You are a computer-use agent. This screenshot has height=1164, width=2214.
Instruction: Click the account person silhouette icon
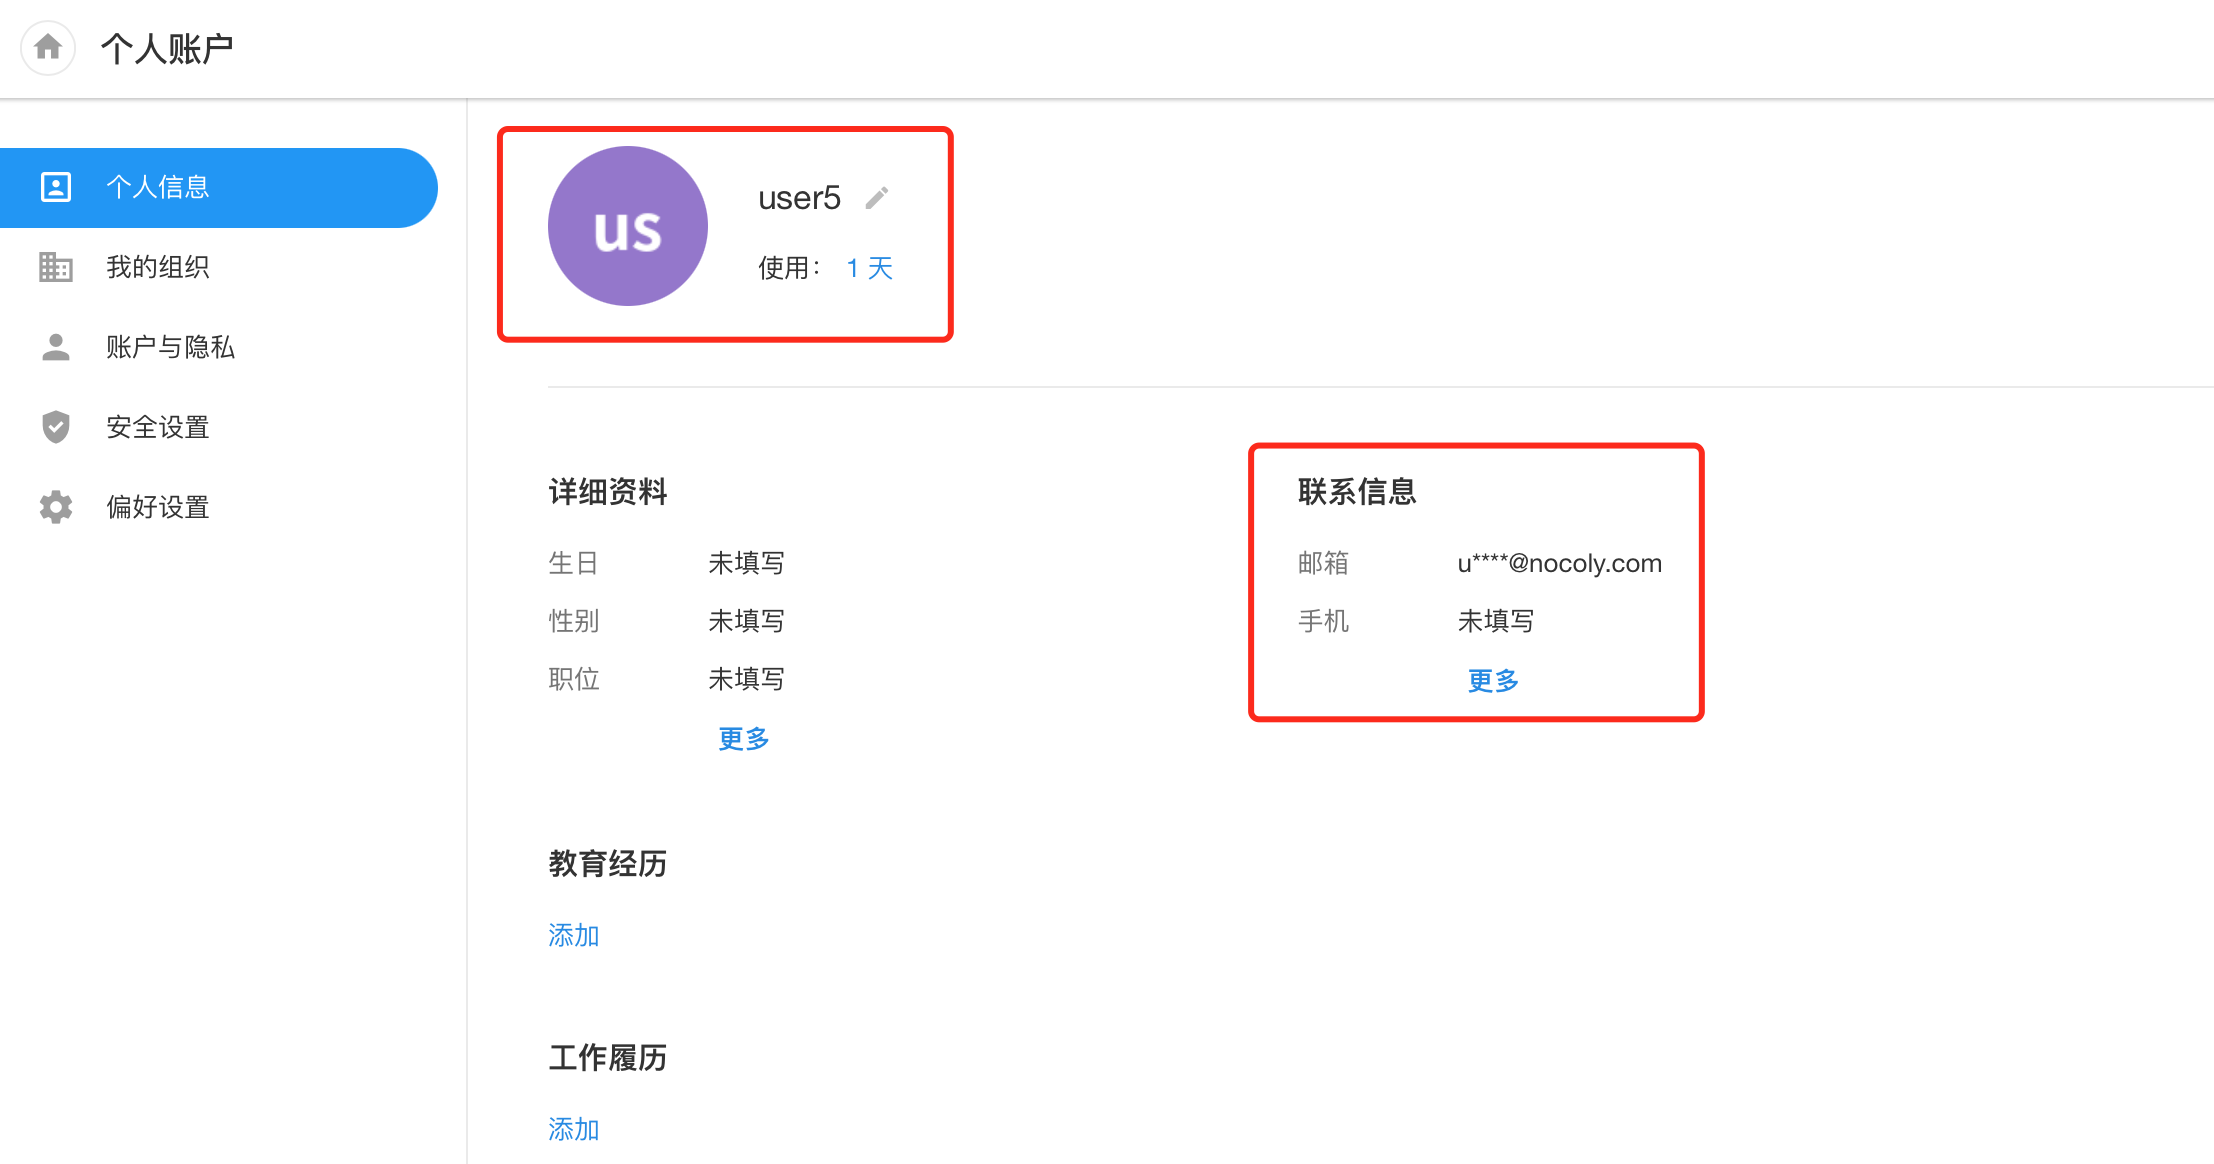coord(56,347)
